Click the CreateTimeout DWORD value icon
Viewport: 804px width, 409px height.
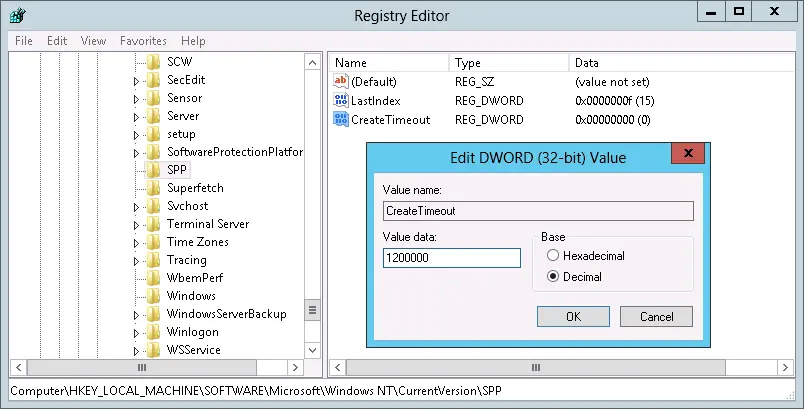click(x=340, y=119)
